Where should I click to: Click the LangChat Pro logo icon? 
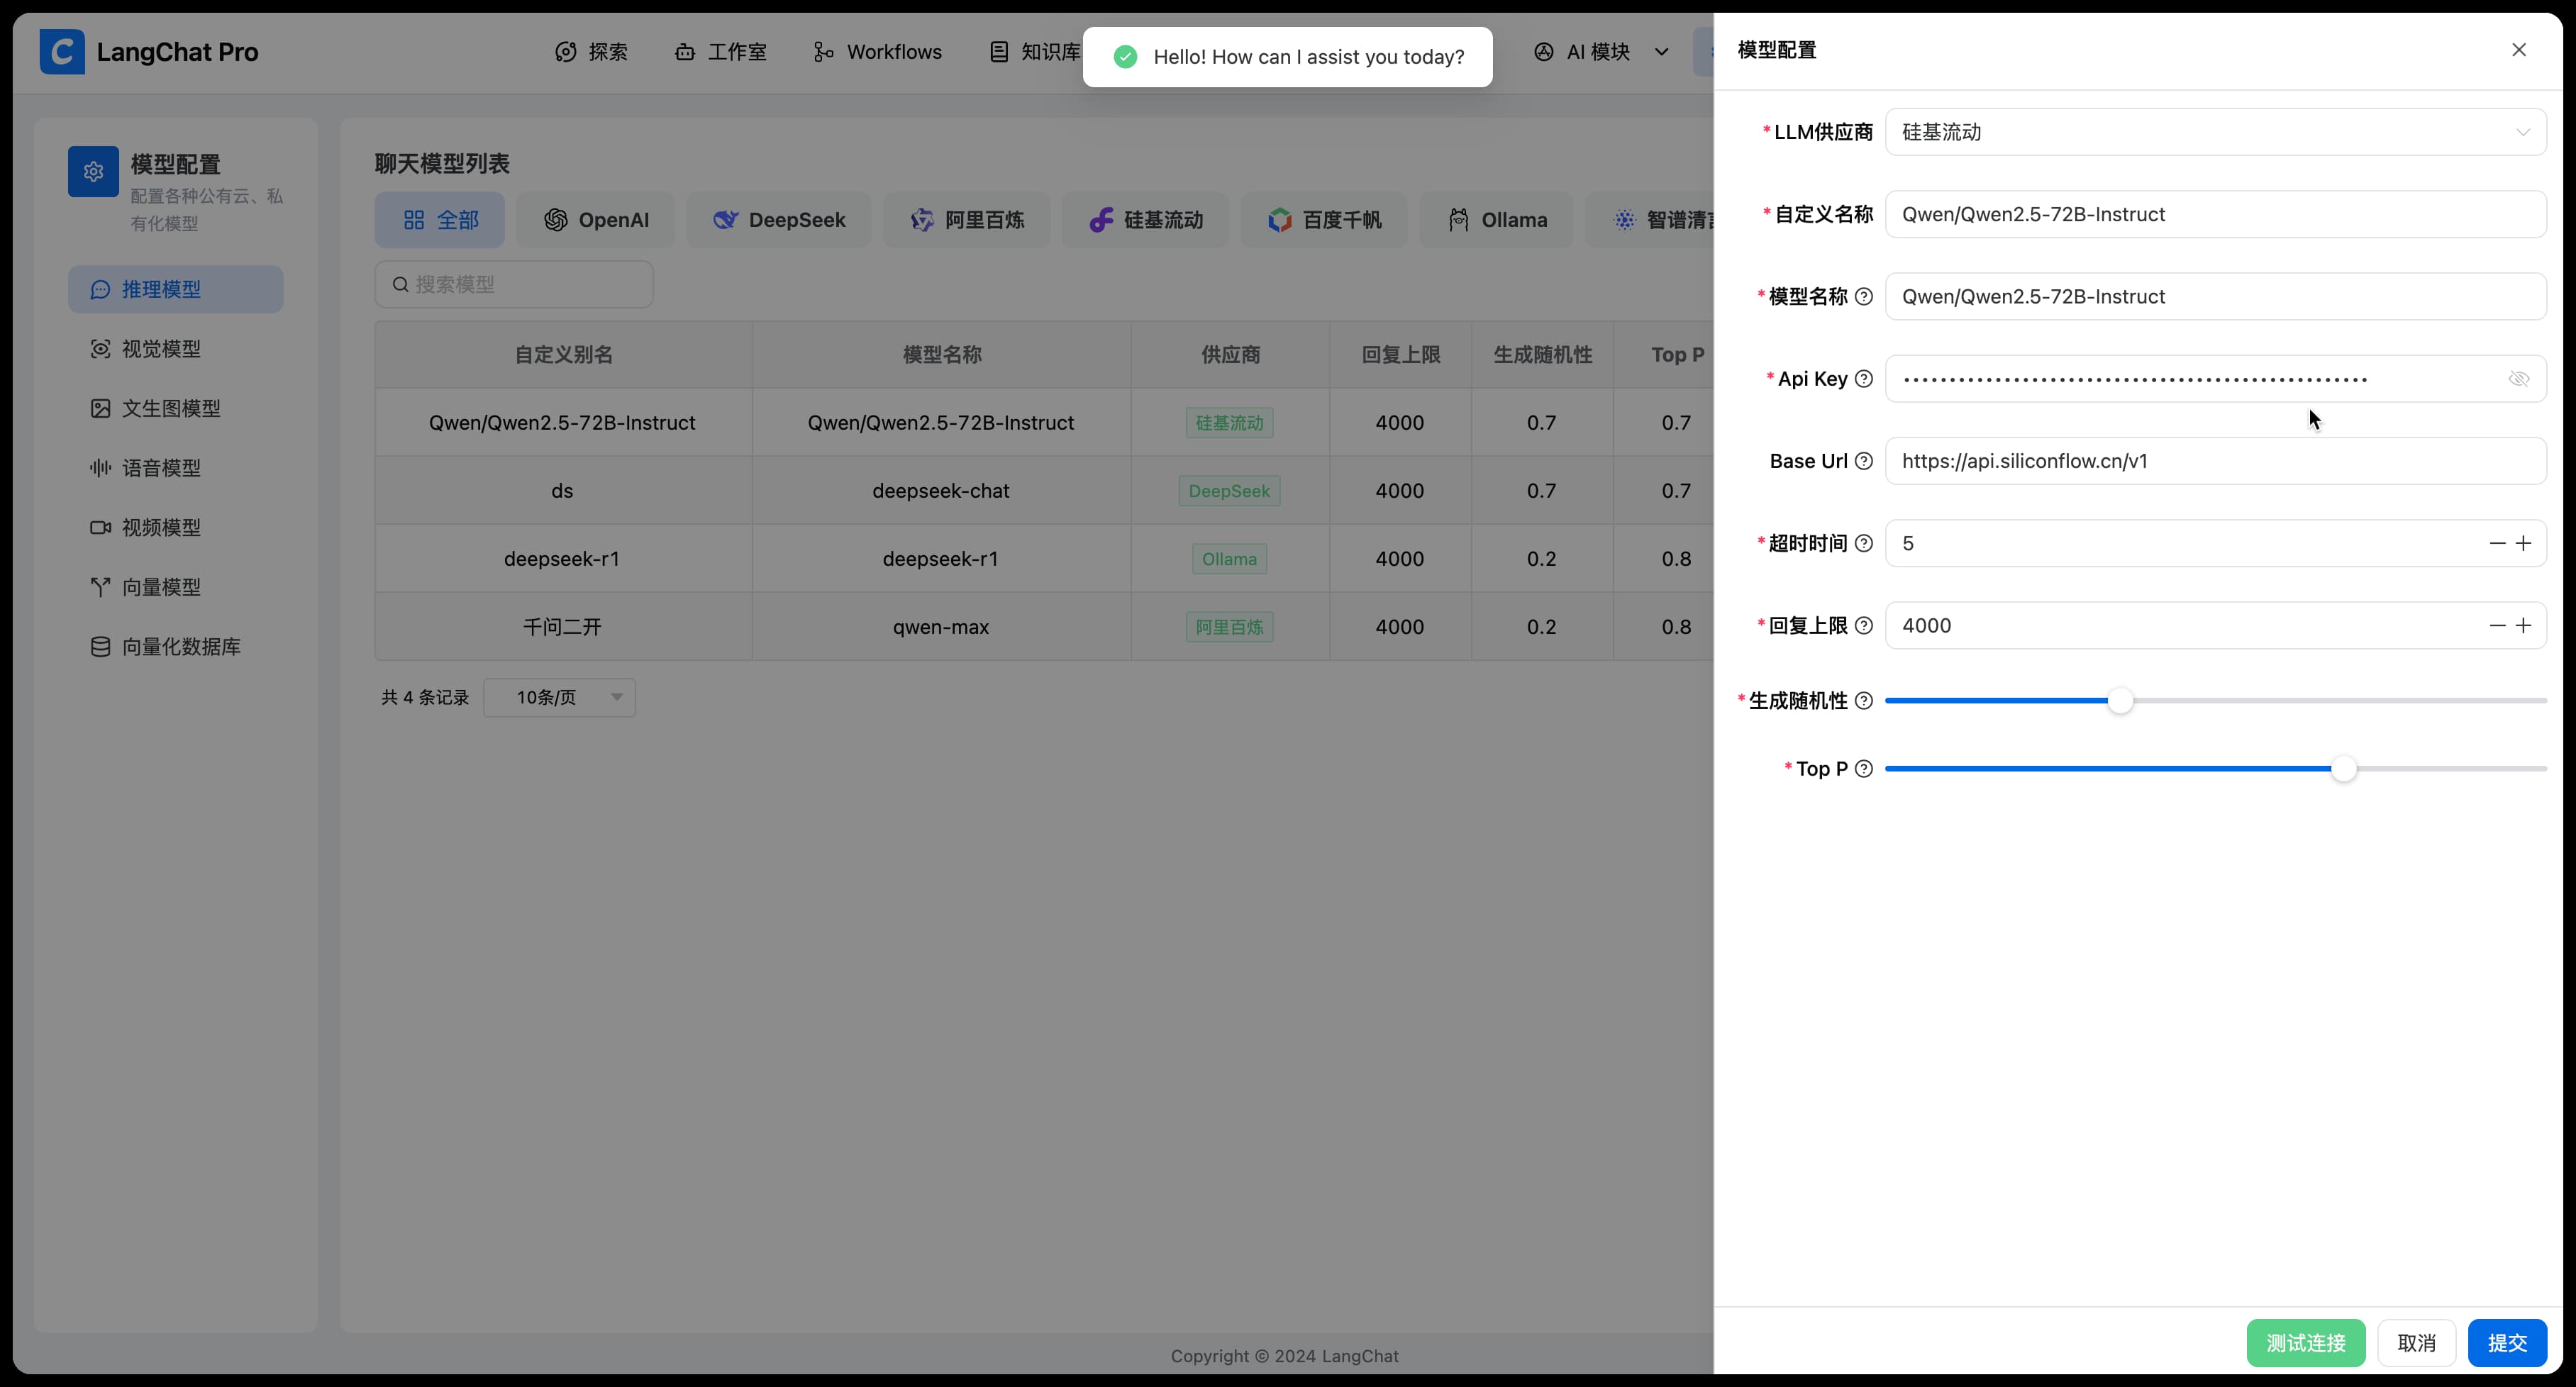pyautogui.click(x=62, y=52)
